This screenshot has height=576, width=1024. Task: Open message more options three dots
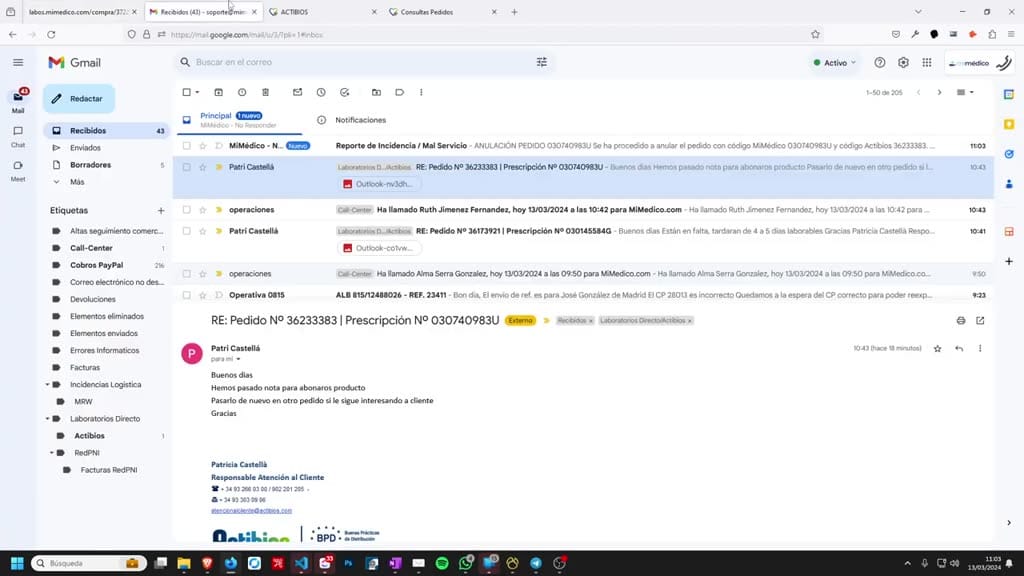point(980,349)
